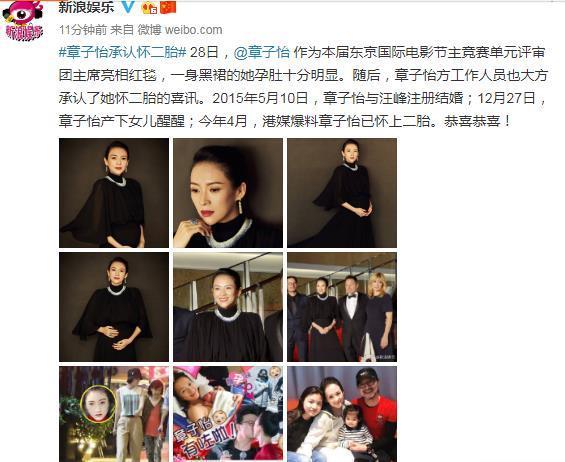Open the close-up portrait with earring photo
This screenshot has width=565, height=462.
coord(228,193)
